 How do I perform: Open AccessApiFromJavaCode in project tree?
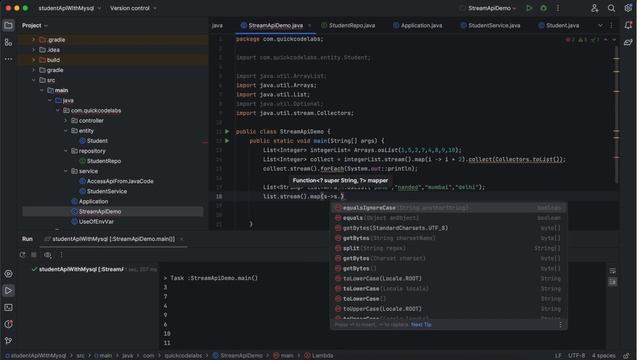point(120,181)
